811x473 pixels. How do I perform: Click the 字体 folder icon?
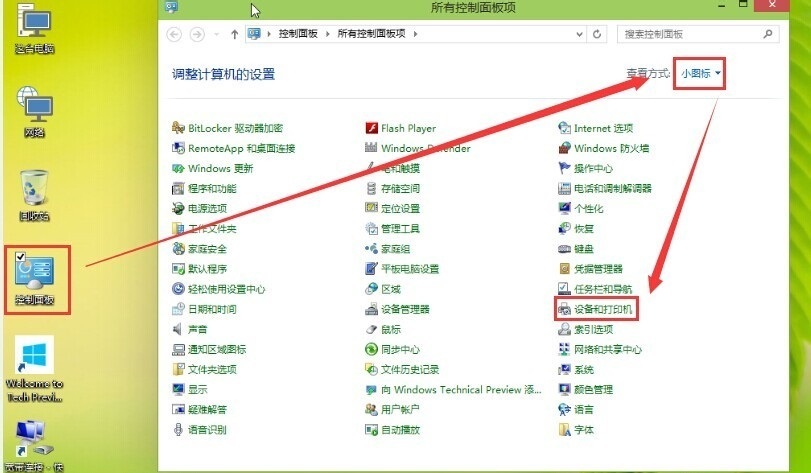pos(564,429)
